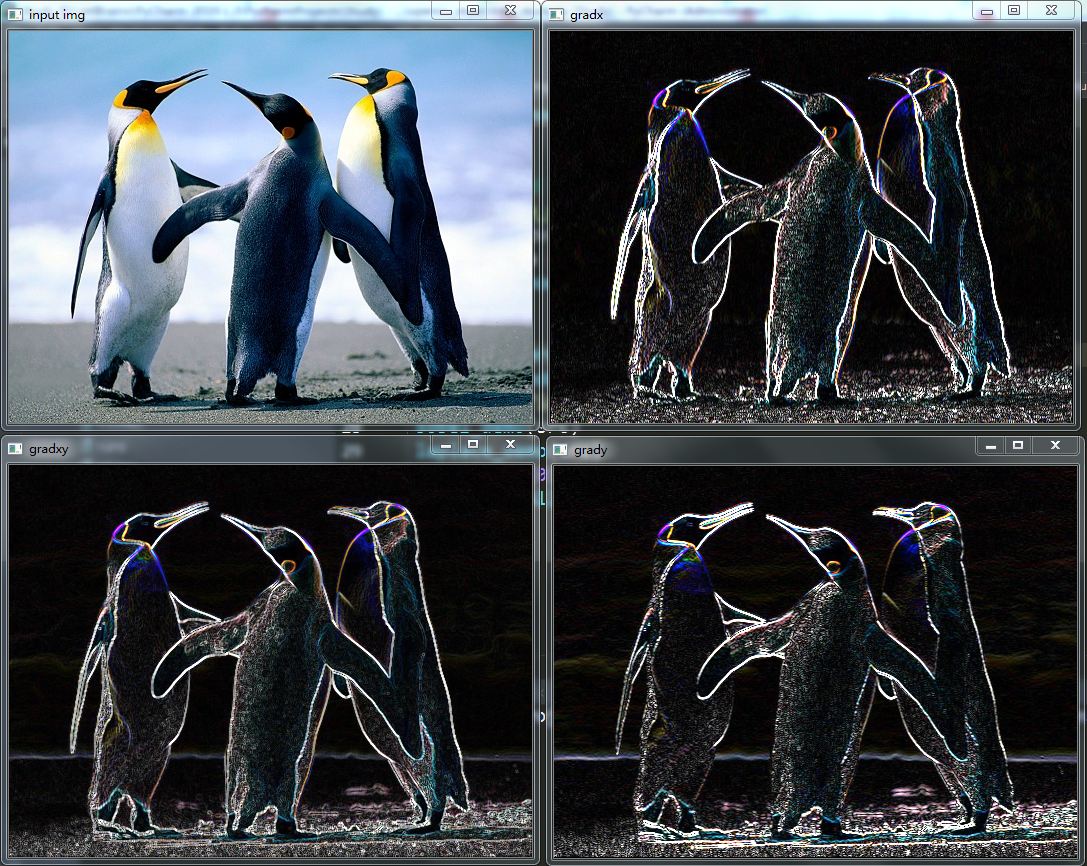Screen dimensions: 1087x866
Task: Click the grady window app icon
Action: point(560,450)
